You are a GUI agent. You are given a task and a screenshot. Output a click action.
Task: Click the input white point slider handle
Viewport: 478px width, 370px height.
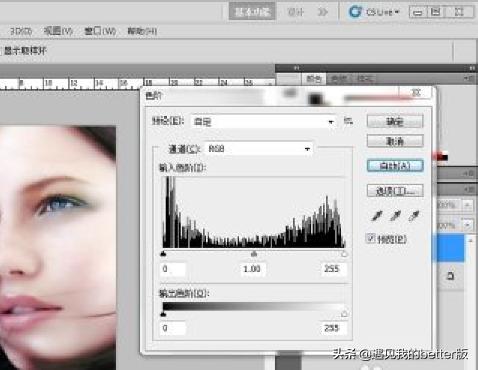coord(344,254)
